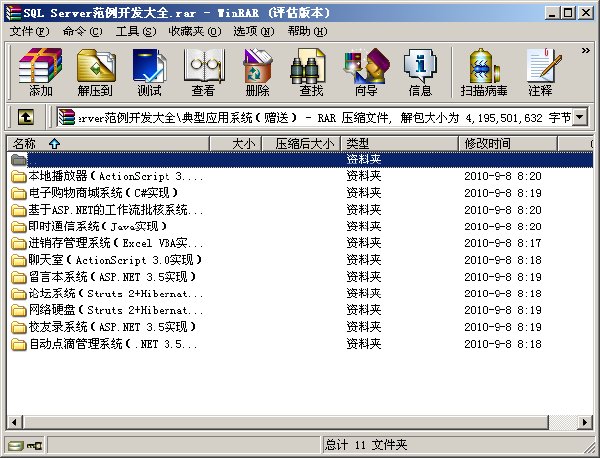This screenshot has width=600, height=458.
Task: Open the 选项(N) menu
Action: pyautogui.click(x=254, y=31)
